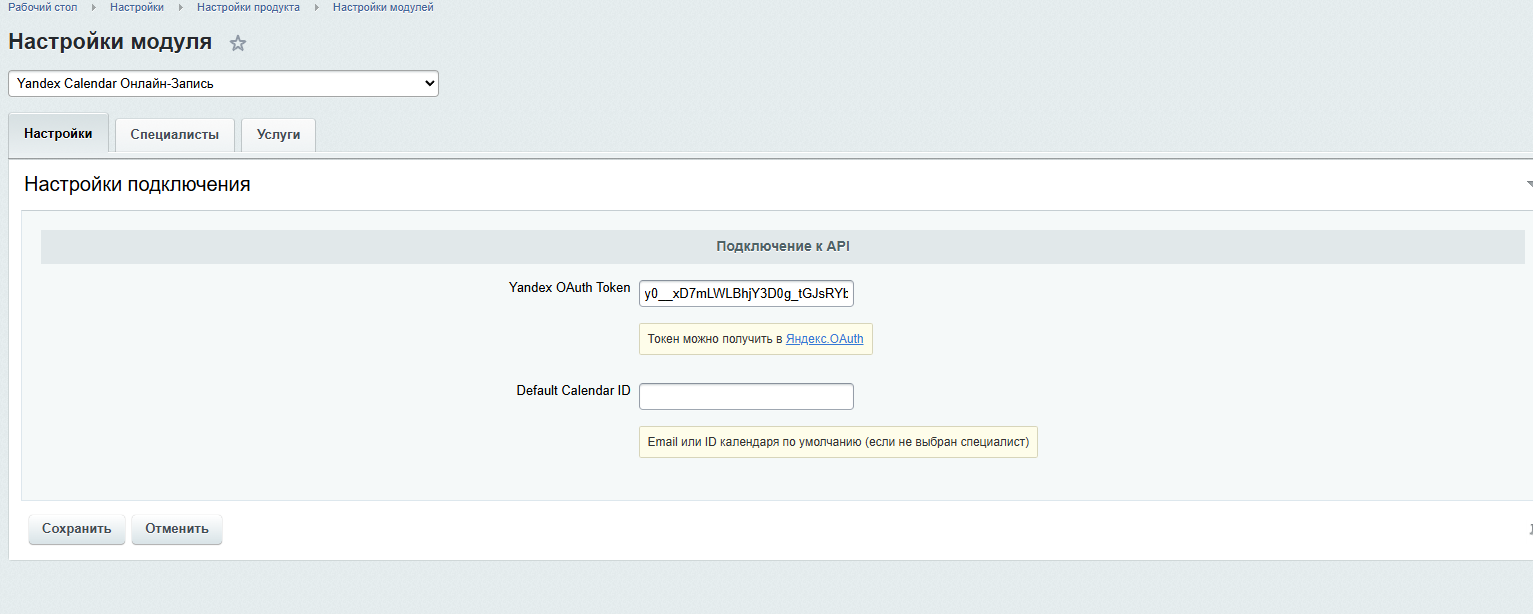Open the Yandex Calendar module dropdown

223,84
